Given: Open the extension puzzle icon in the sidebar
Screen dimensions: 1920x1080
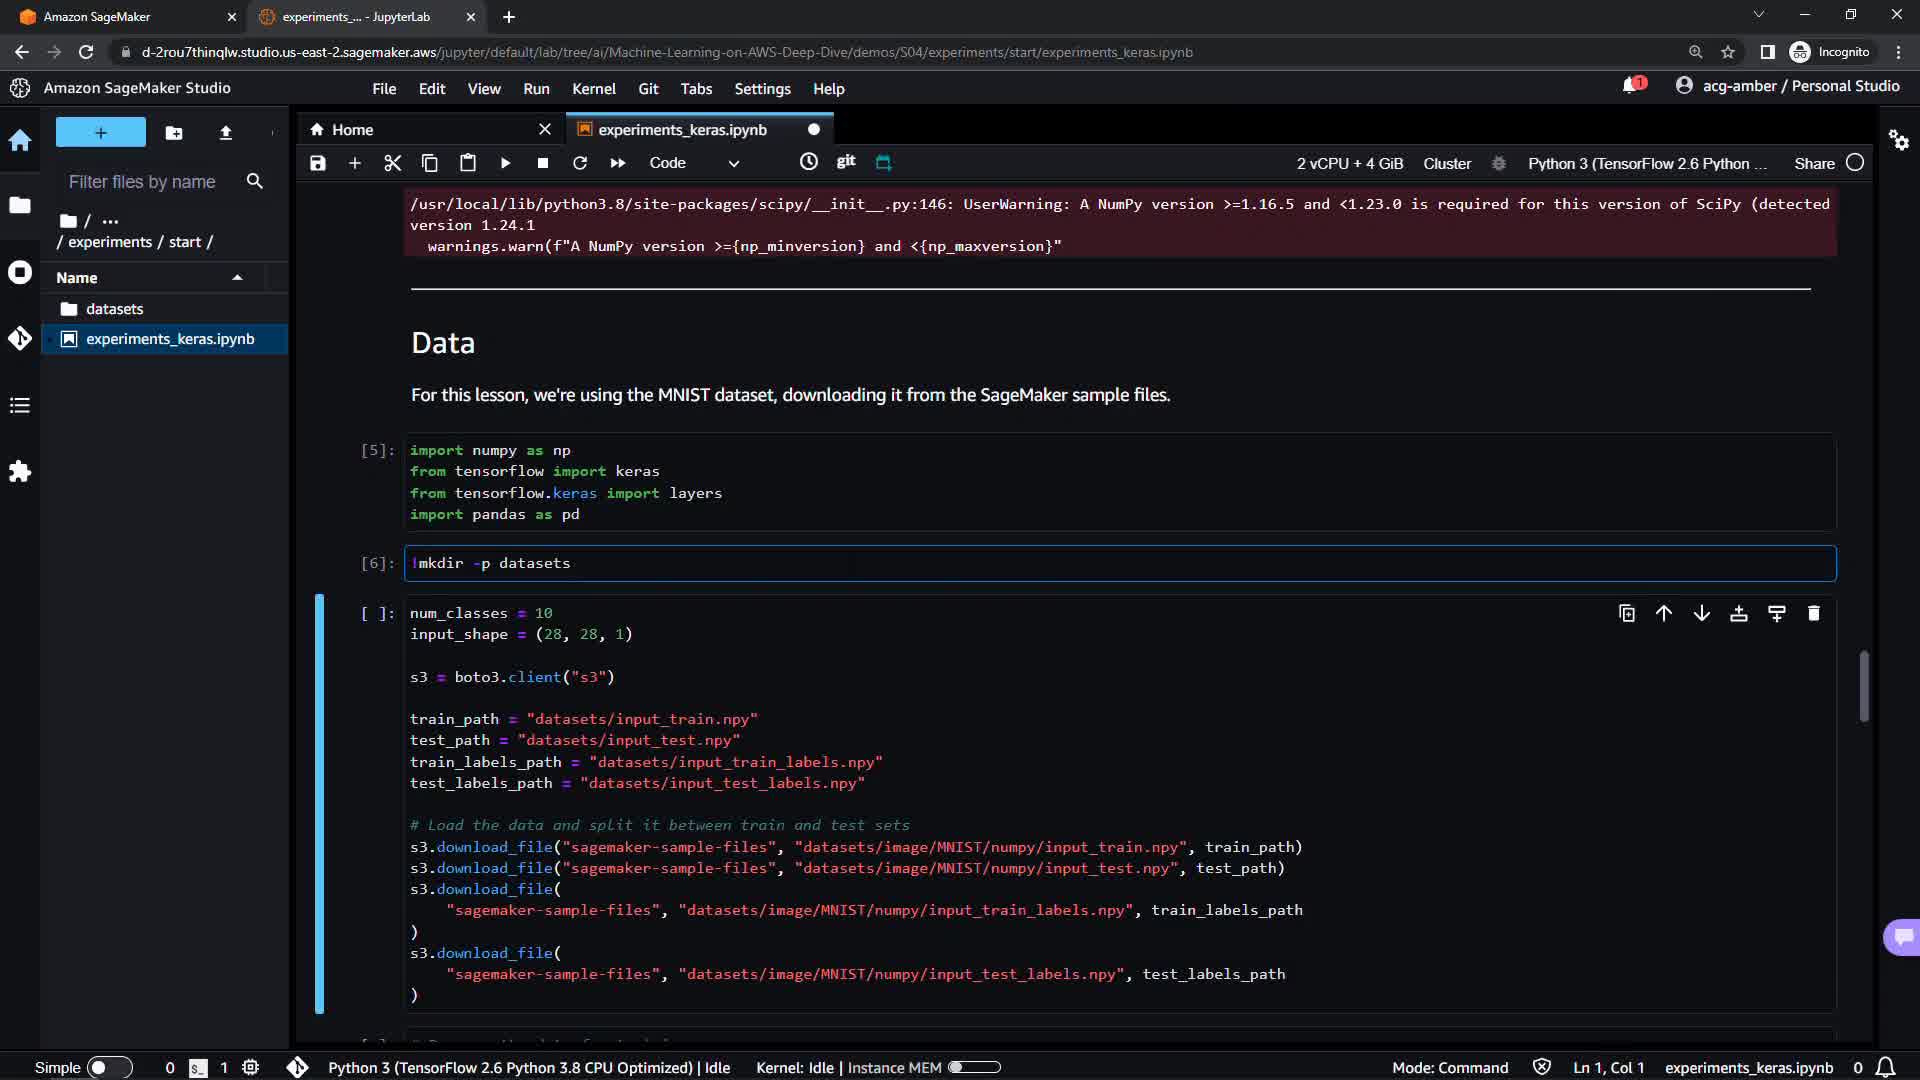Looking at the screenshot, I should [20, 472].
